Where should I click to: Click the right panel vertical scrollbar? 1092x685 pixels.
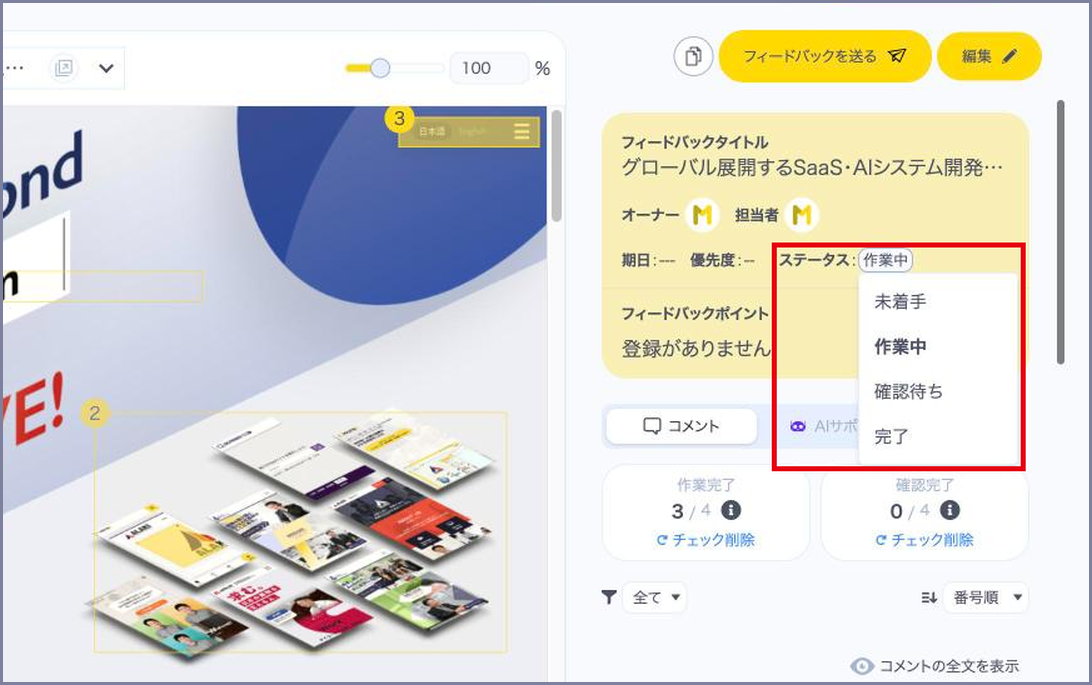1060,232
